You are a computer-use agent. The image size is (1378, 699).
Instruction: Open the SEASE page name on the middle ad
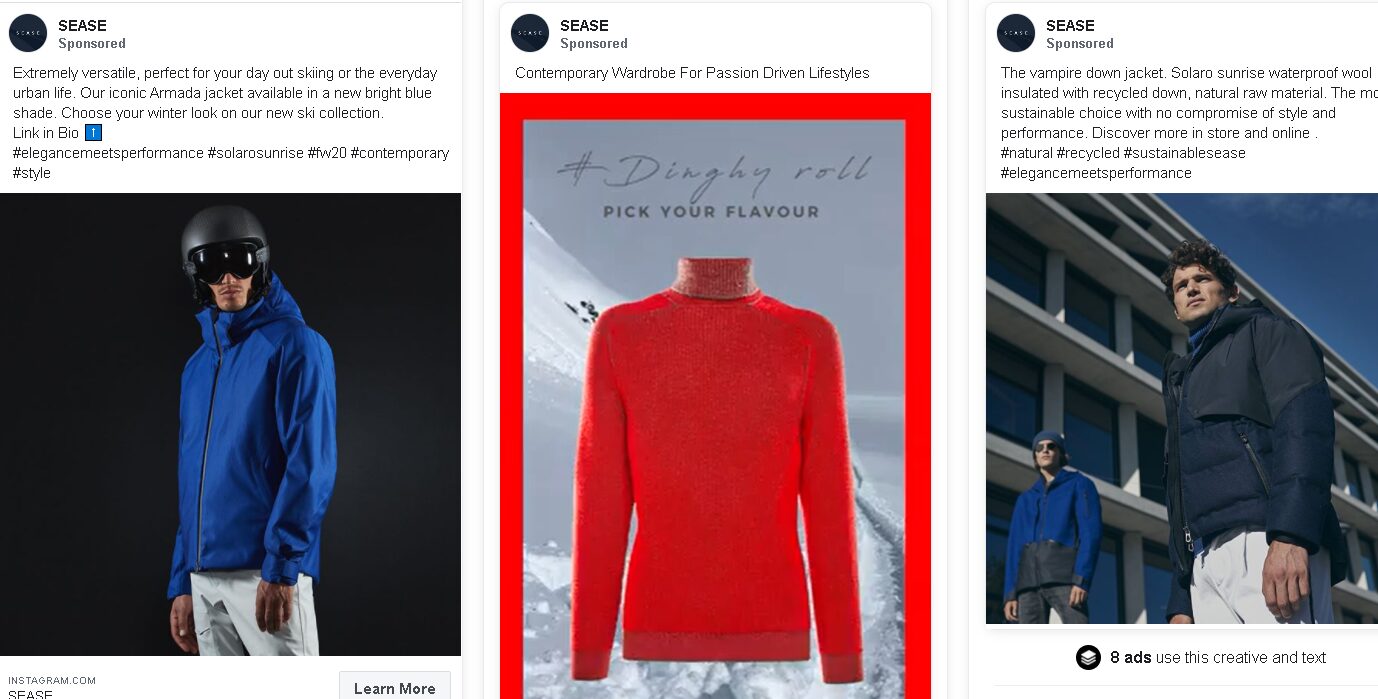click(x=584, y=25)
